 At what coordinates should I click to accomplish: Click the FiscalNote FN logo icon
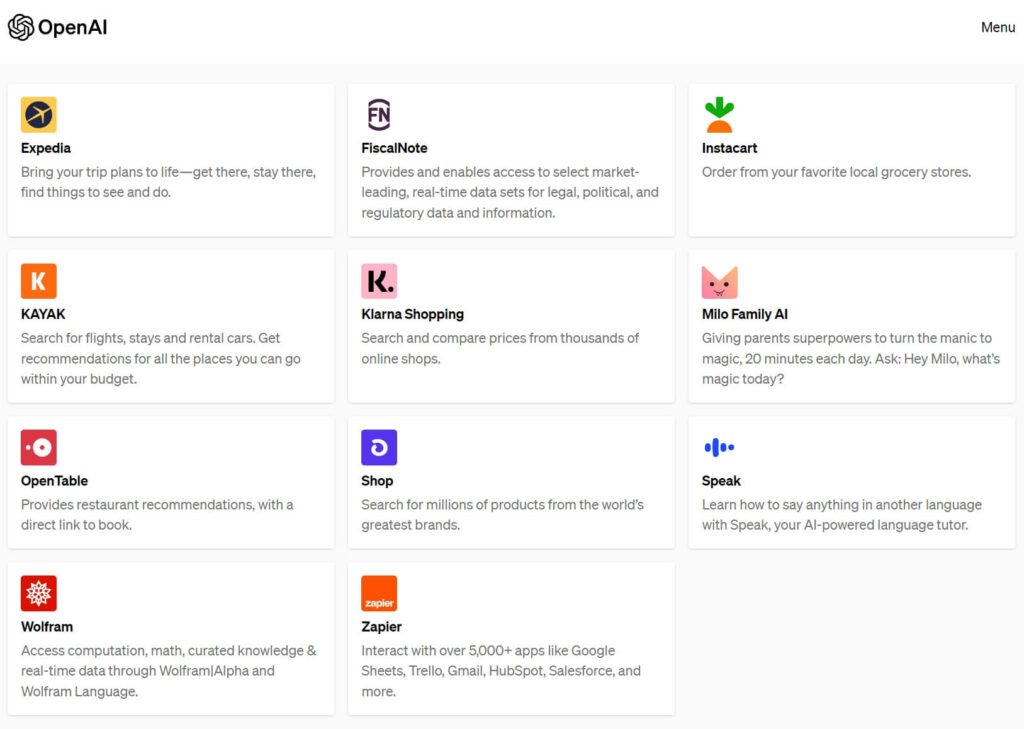pos(379,115)
